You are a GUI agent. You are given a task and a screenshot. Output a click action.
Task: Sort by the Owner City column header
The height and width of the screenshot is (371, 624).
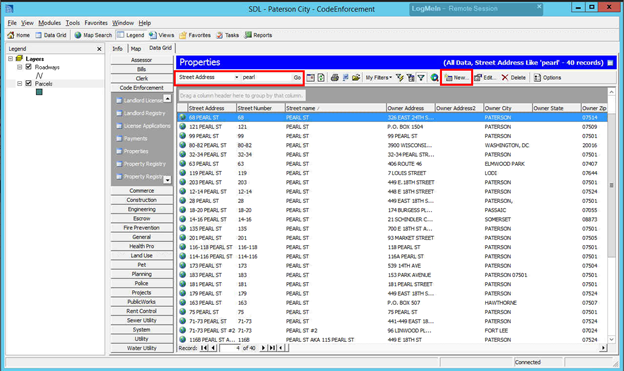point(508,108)
